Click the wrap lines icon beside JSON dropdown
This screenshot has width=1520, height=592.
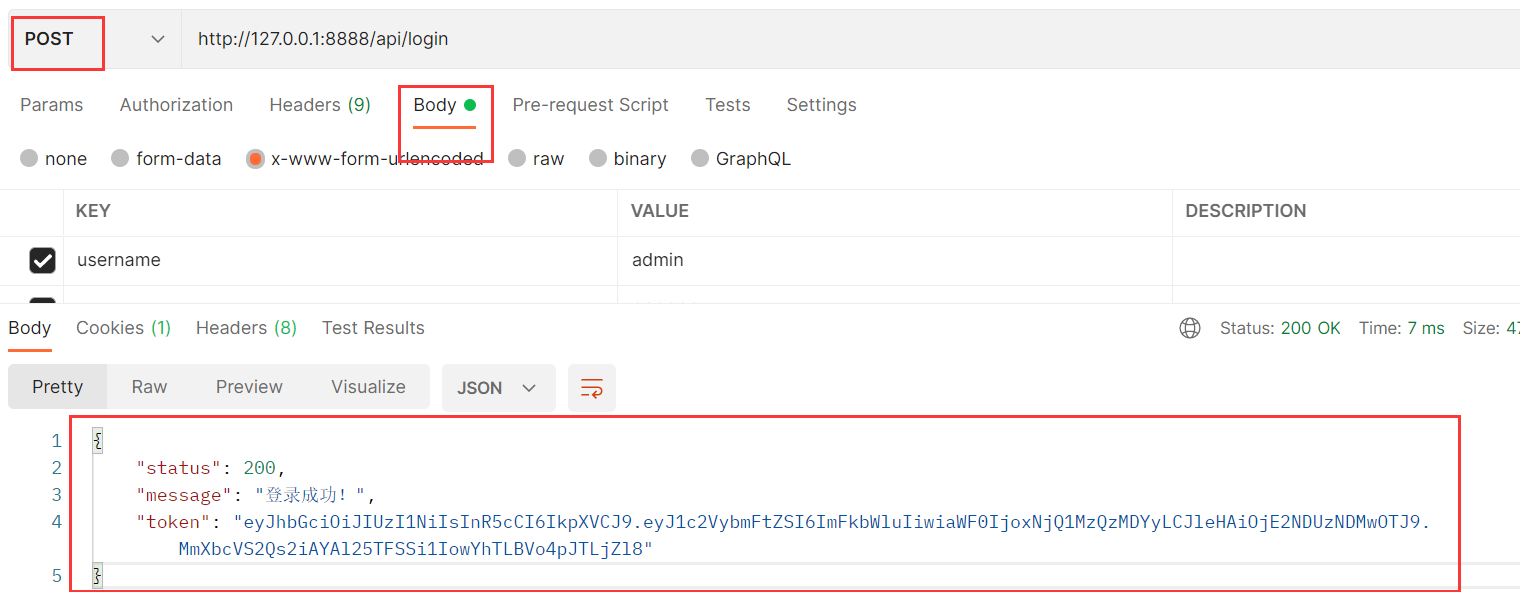[x=592, y=388]
